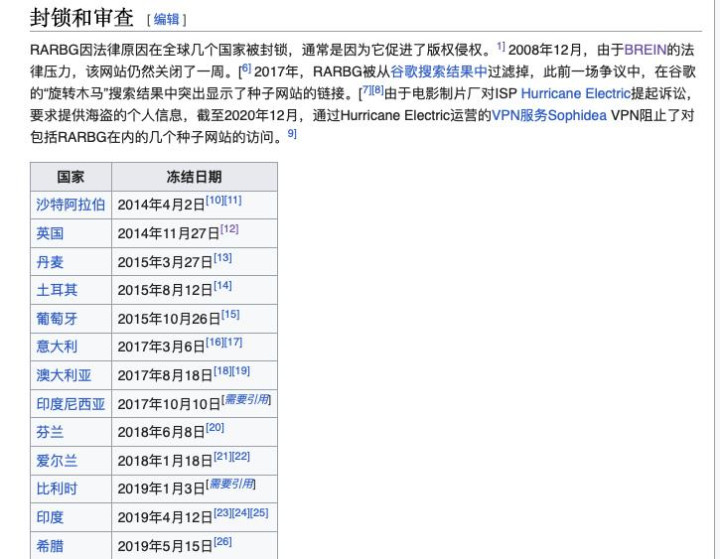Select the date 2019年1月3日
The height and width of the screenshot is (559, 720).
click(x=161, y=489)
